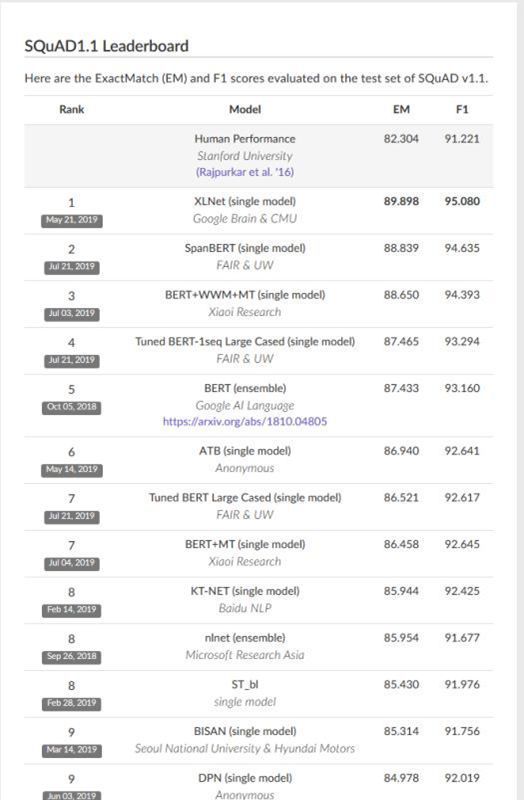
Task: Click the BERT+WWM+MT (single model) name
Action: 245,295
